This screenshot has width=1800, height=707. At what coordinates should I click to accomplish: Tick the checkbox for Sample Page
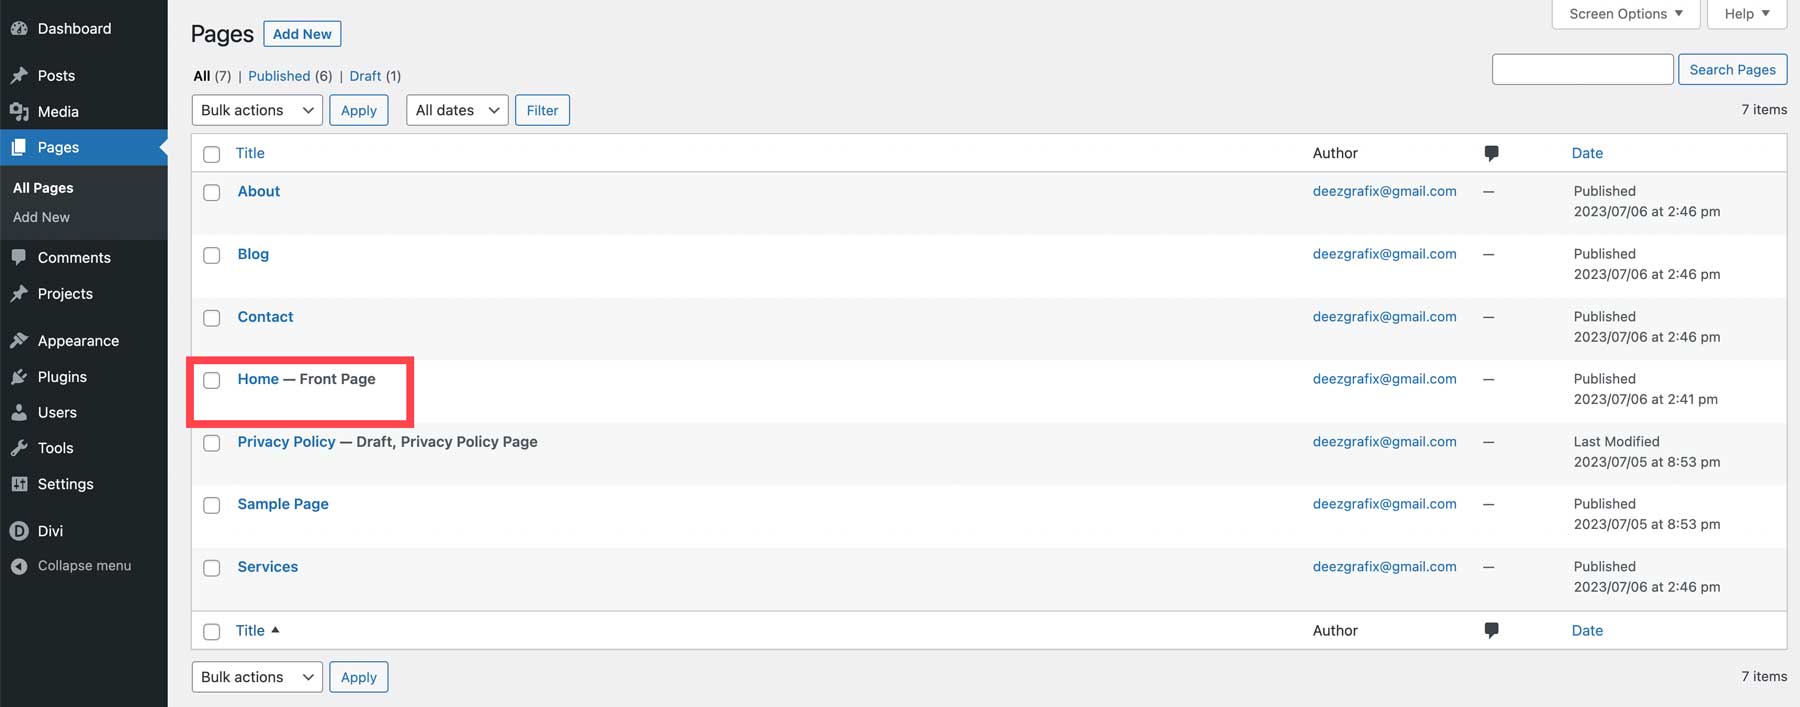(212, 505)
